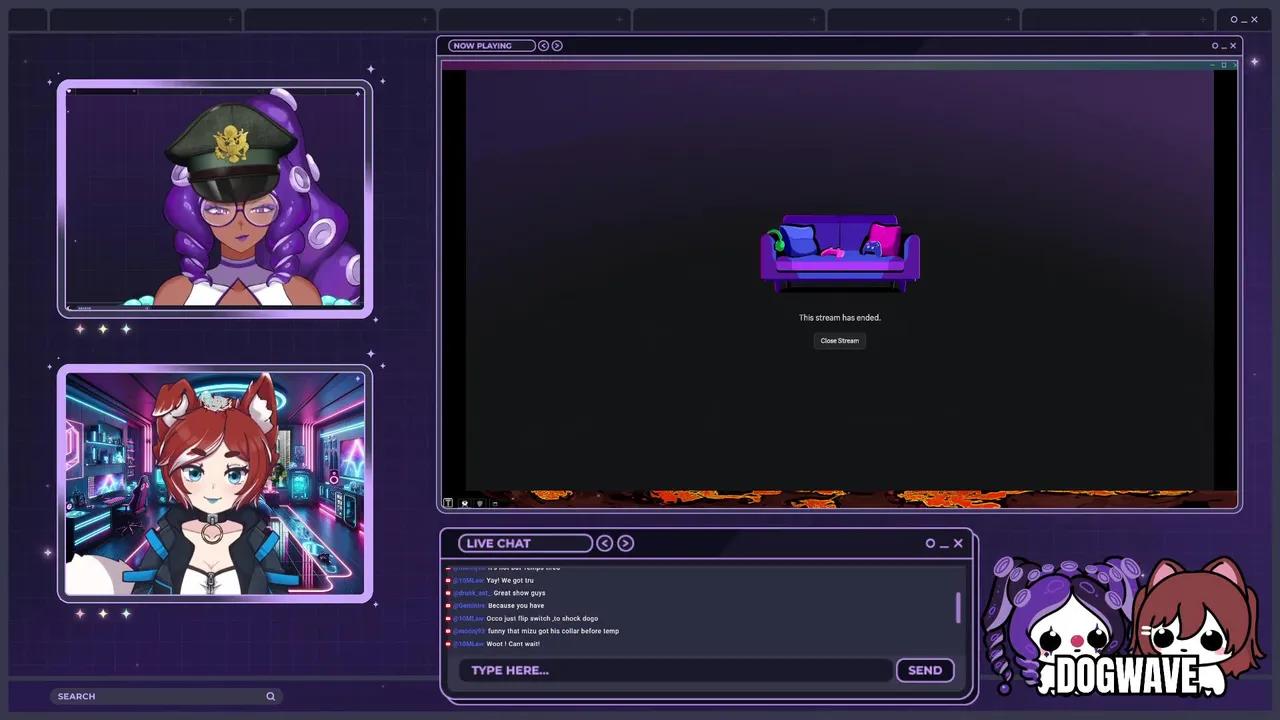
Task: Click the TYPE HERE chat input field
Action: (x=676, y=670)
